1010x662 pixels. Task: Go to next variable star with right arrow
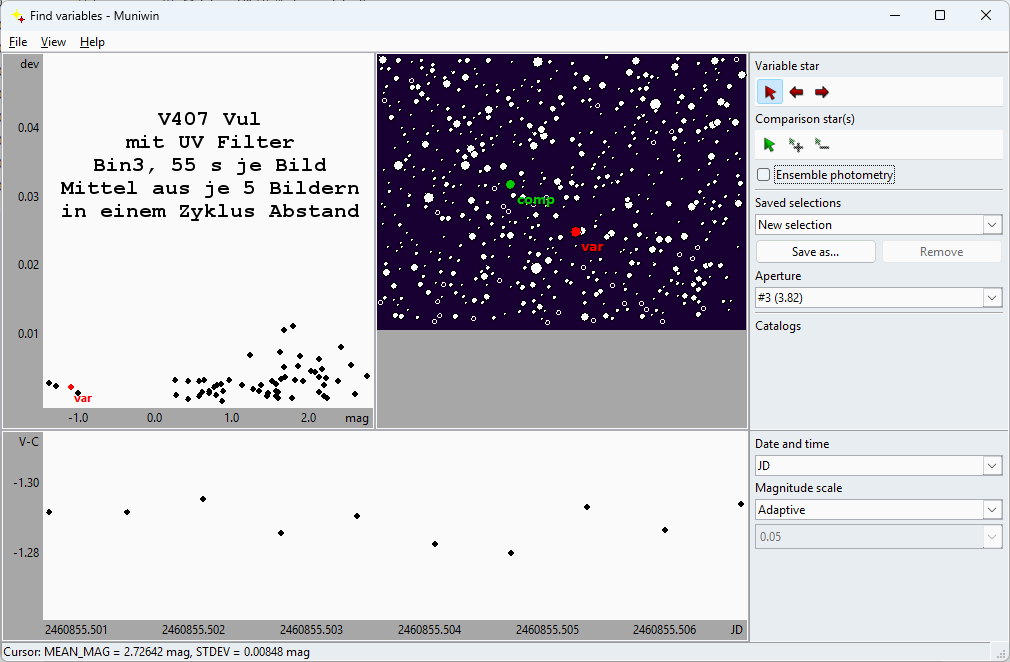click(822, 92)
